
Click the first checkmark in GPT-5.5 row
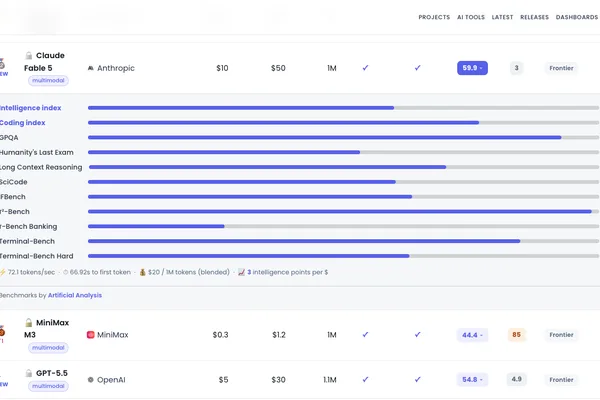click(365, 379)
